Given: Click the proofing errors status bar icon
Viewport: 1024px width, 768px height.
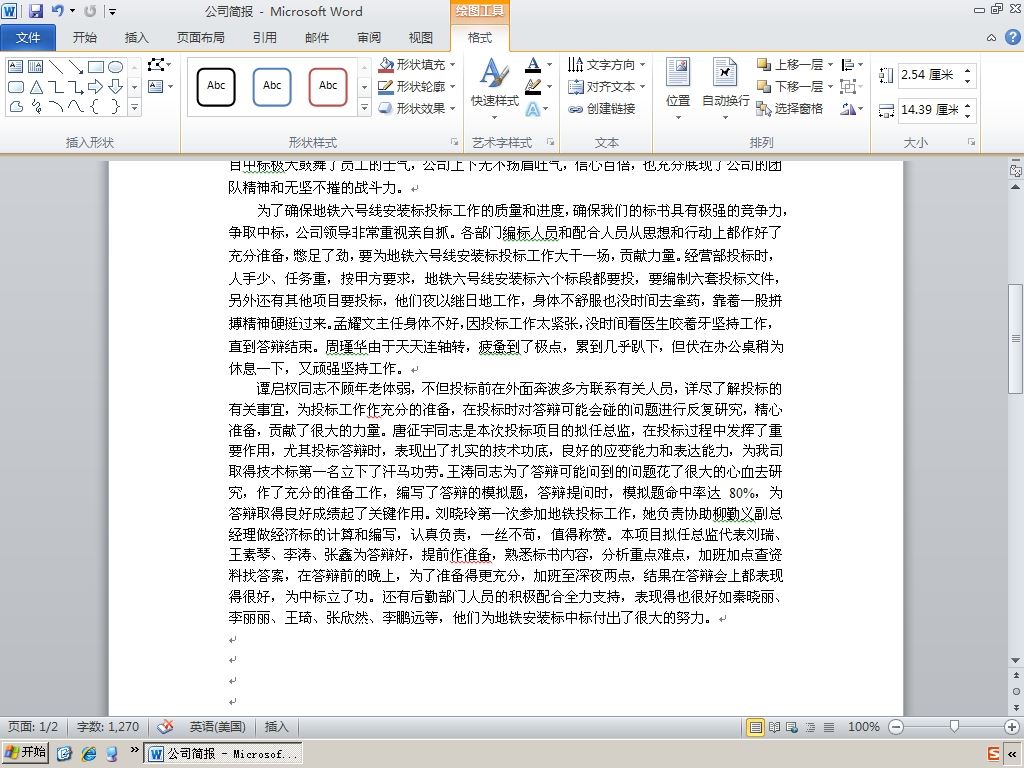Looking at the screenshot, I should click(166, 726).
